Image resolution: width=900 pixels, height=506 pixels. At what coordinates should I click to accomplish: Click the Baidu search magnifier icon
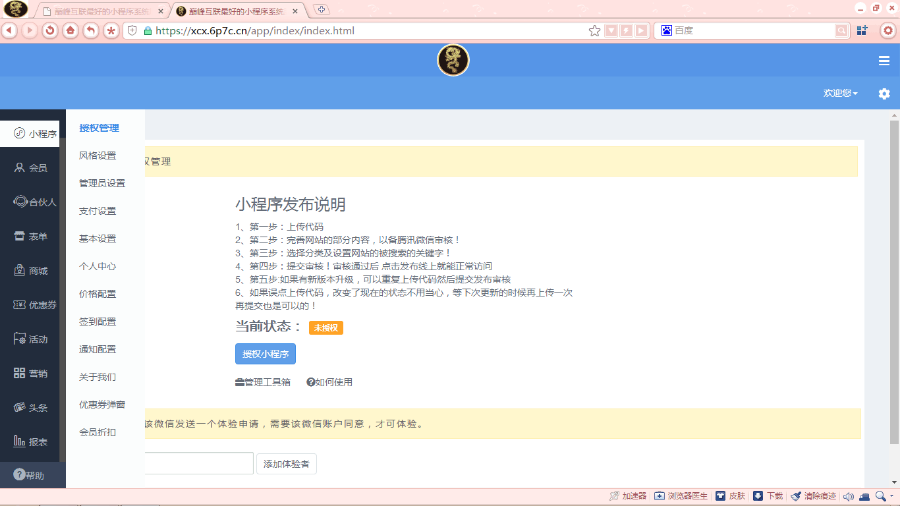pyautogui.click(x=841, y=30)
